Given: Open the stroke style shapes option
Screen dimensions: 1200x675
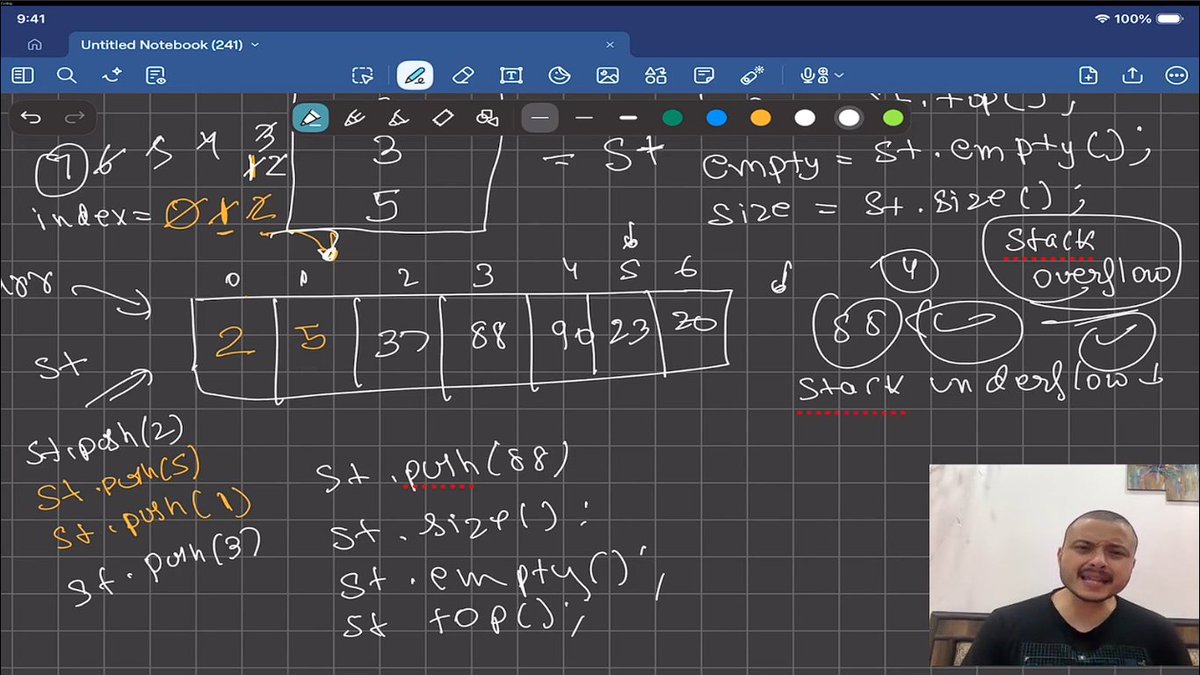Looking at the screenshot, I should pos(487,118).
